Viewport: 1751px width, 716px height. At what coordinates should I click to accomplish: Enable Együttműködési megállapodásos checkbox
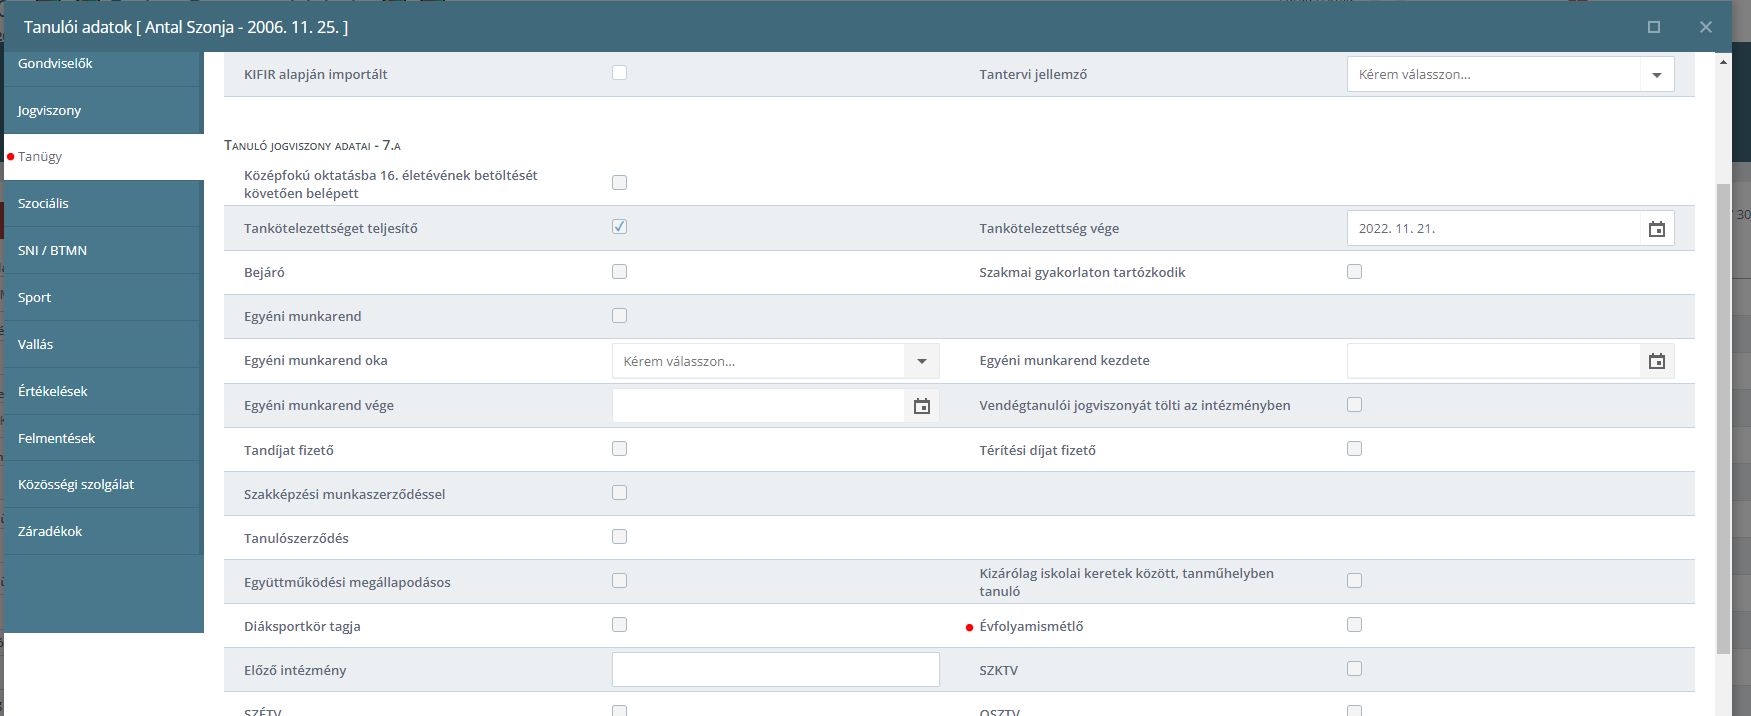(x=619, y=581)
